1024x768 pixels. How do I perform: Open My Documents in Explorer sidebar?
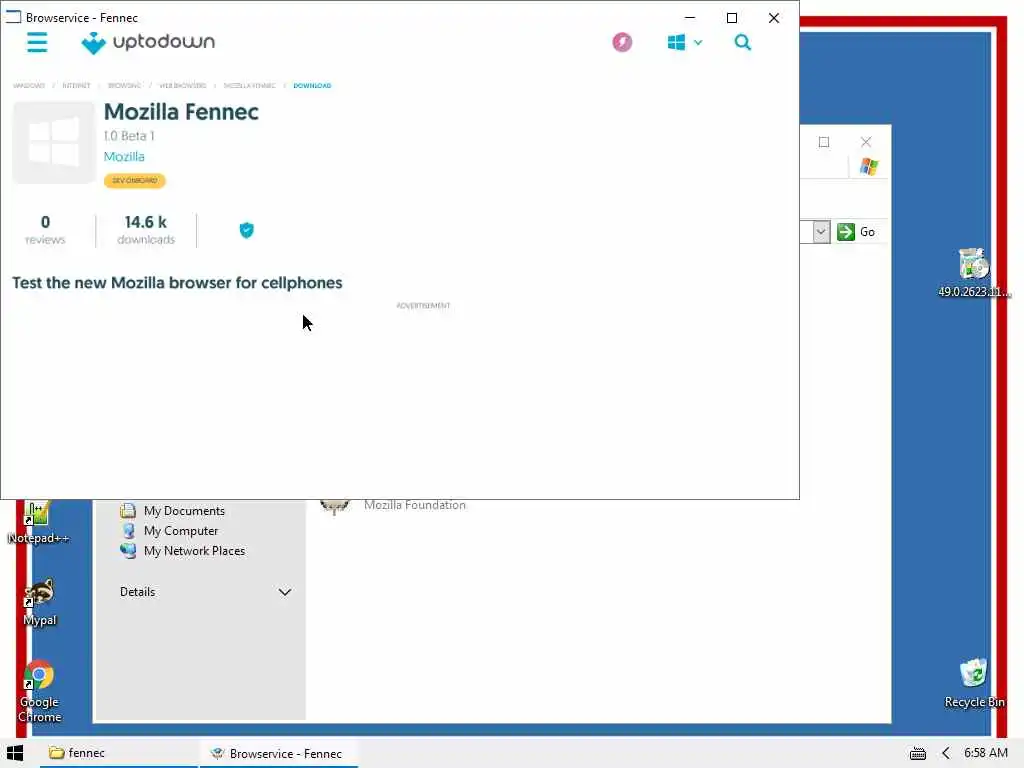(172, 511)
